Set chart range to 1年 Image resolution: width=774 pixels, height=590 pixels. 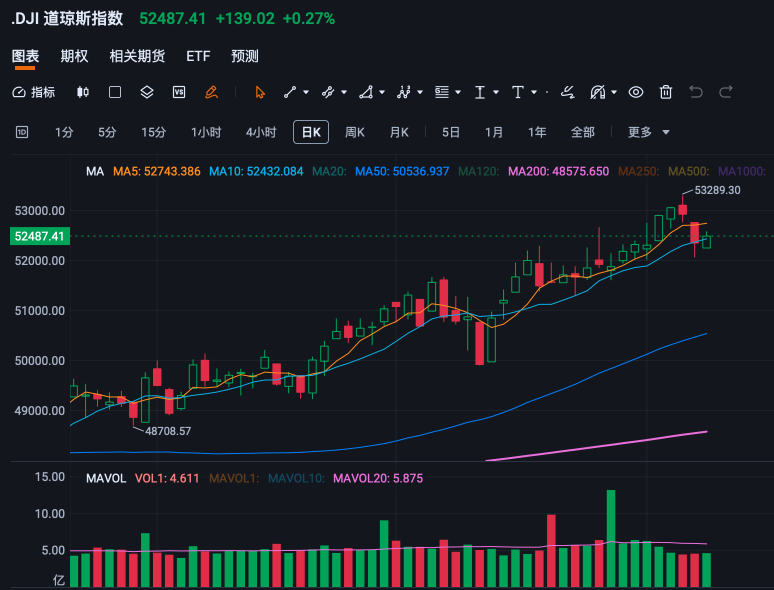click(537, 132)
